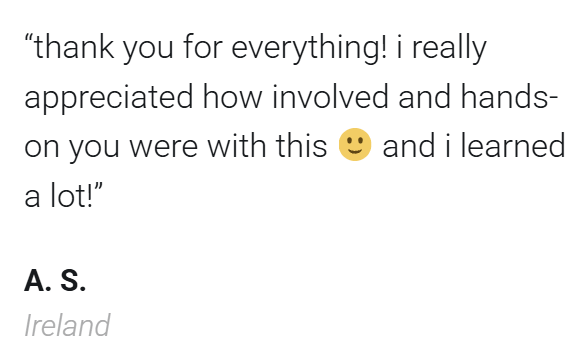This screenshot has width=588, height=364.
Task: Click the word "thank" at the quote start
Action: [x=74, y=47]
